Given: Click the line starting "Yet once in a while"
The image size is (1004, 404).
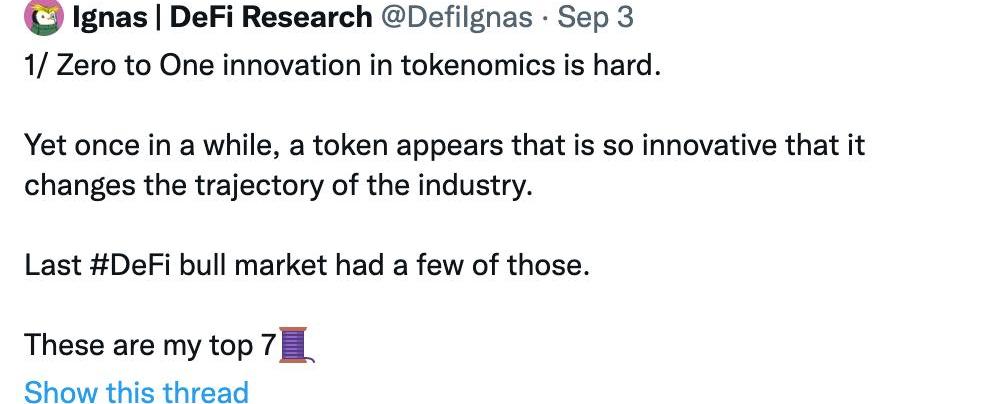Looking at the screenshot, I should [444, 146].
